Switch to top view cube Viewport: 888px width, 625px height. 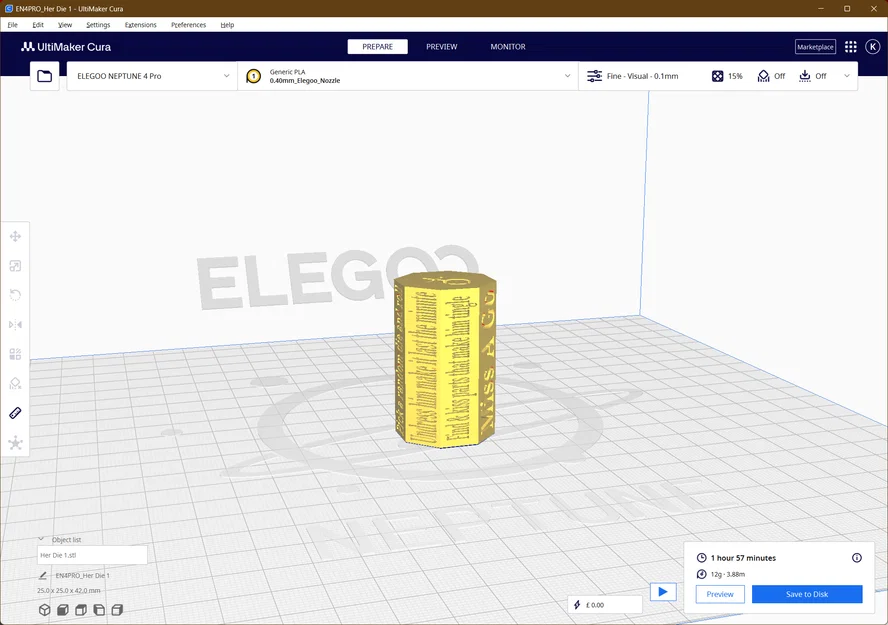pyautogui.click(x=81, y=610)
